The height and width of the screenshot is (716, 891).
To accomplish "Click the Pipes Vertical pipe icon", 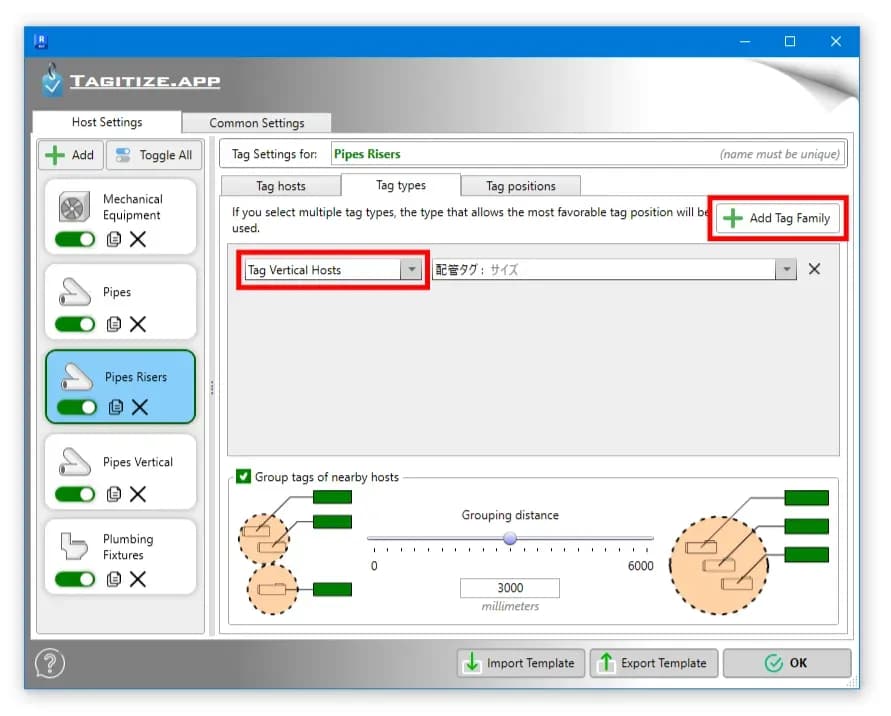I will [74, 461].
